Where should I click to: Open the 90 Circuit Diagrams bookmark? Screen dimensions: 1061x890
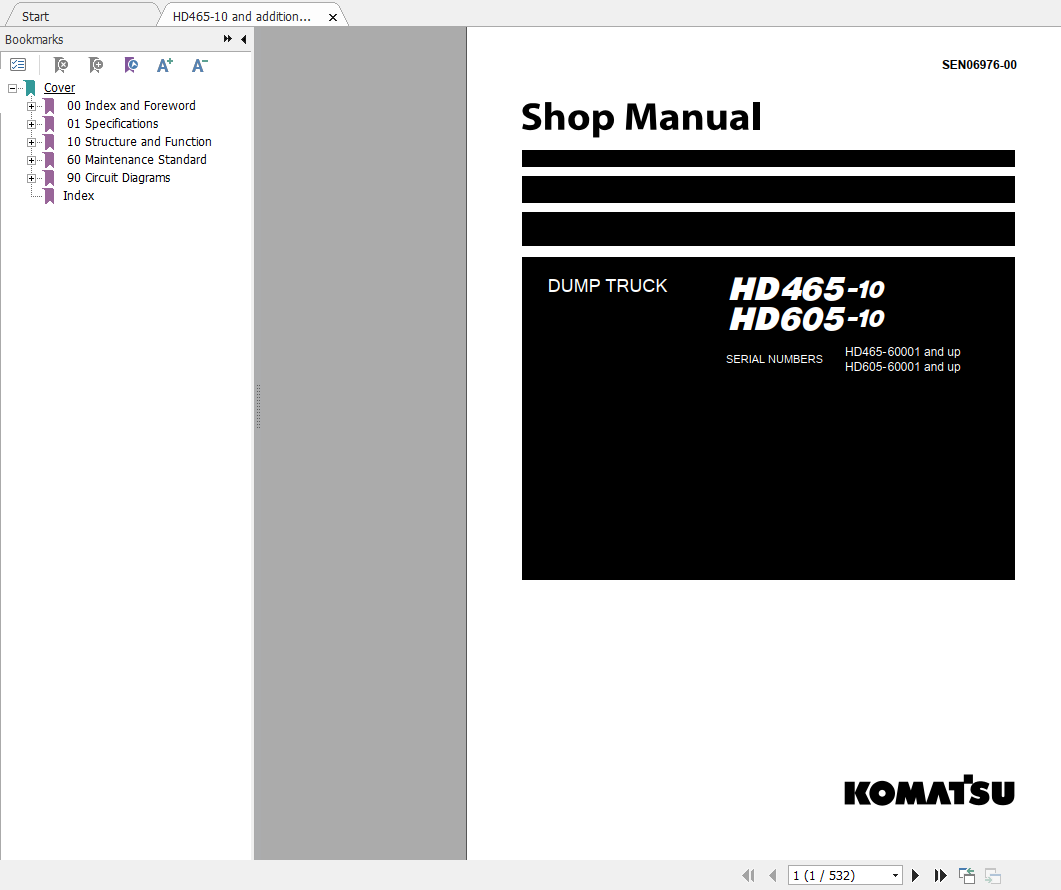pos(118,177)
